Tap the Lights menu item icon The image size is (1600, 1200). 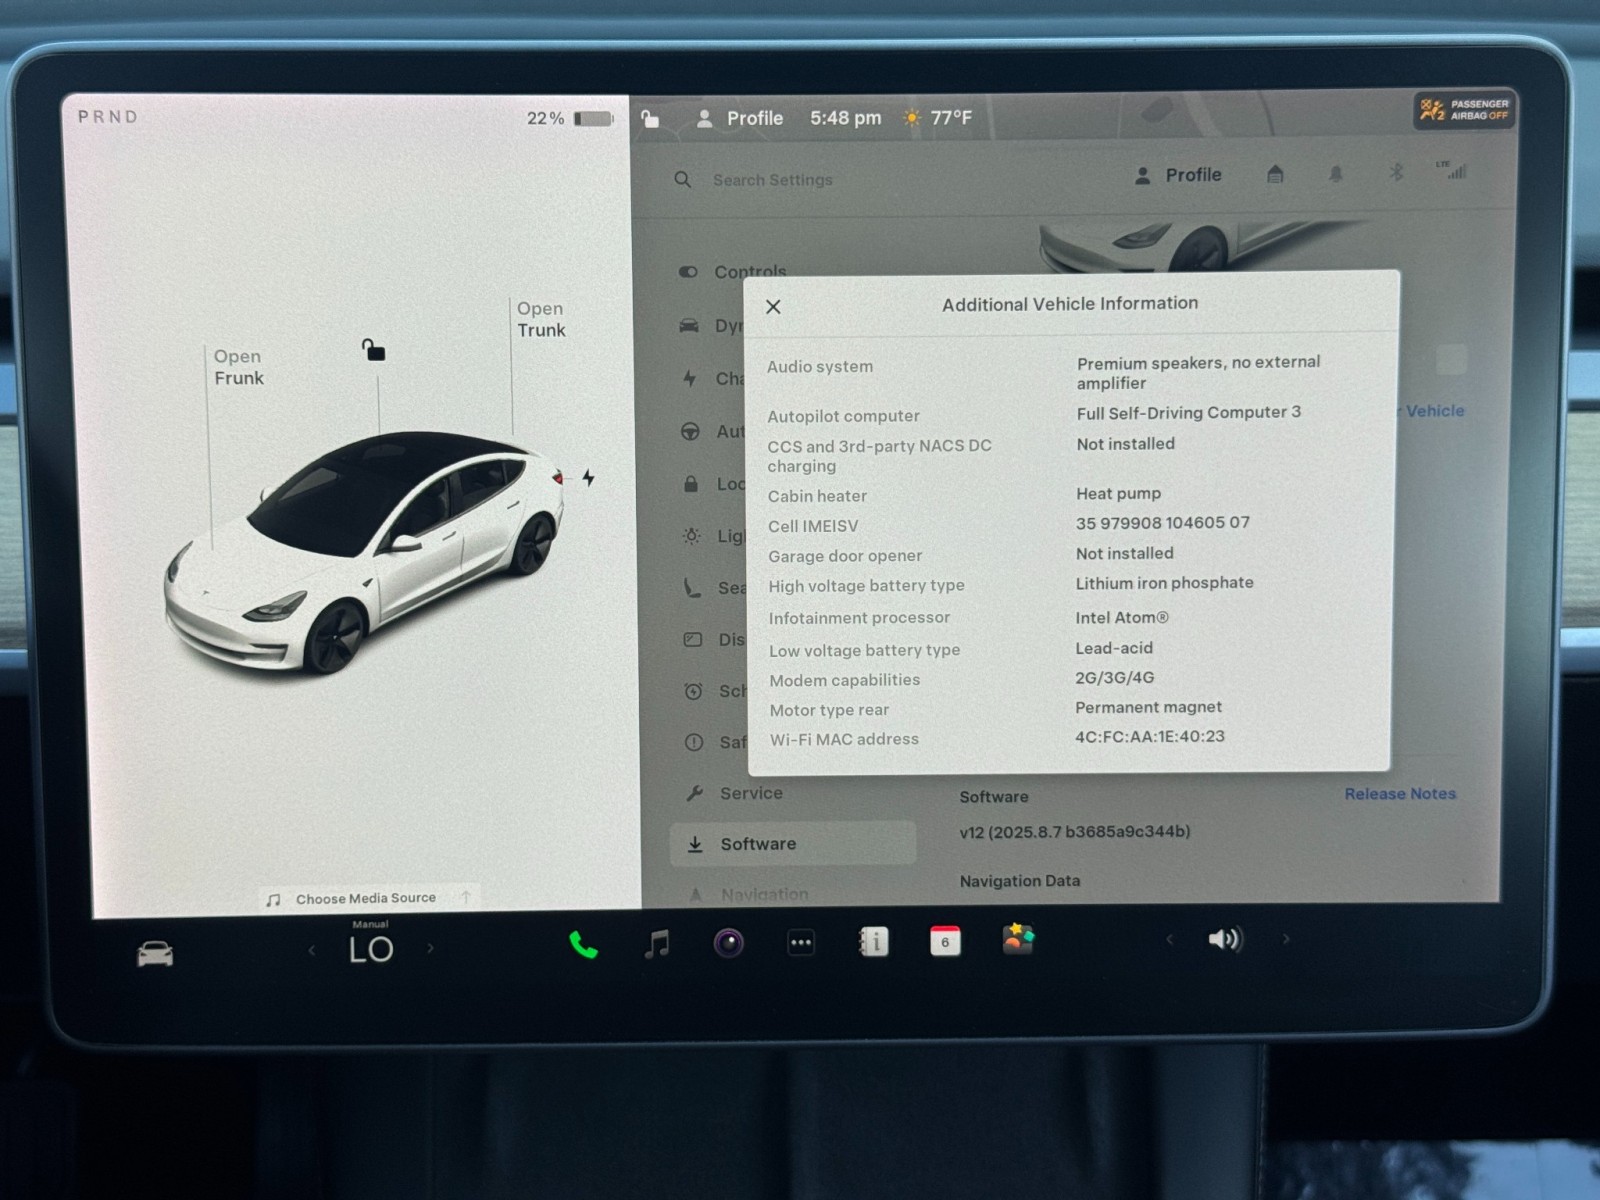pyautogui.click(x=691, y=536)
